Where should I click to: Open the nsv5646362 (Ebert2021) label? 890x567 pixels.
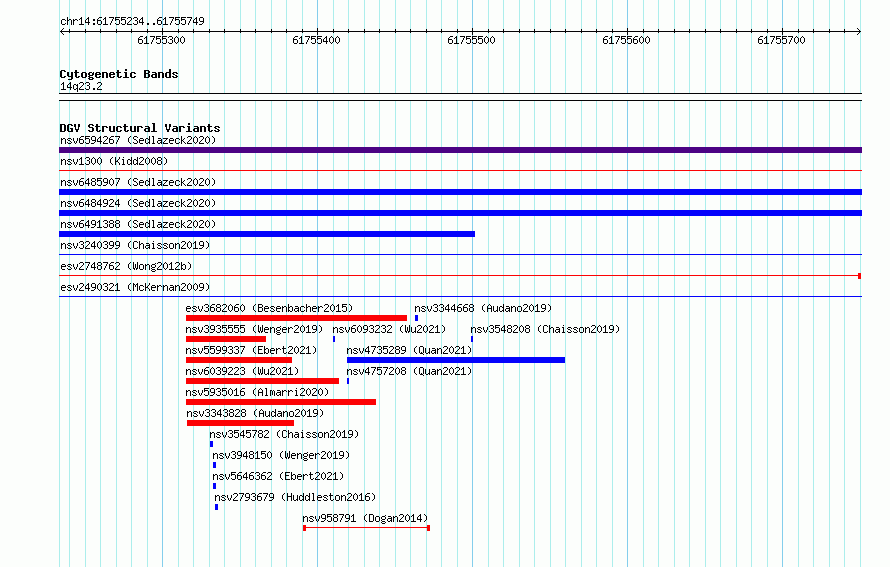tap(278, 476)
